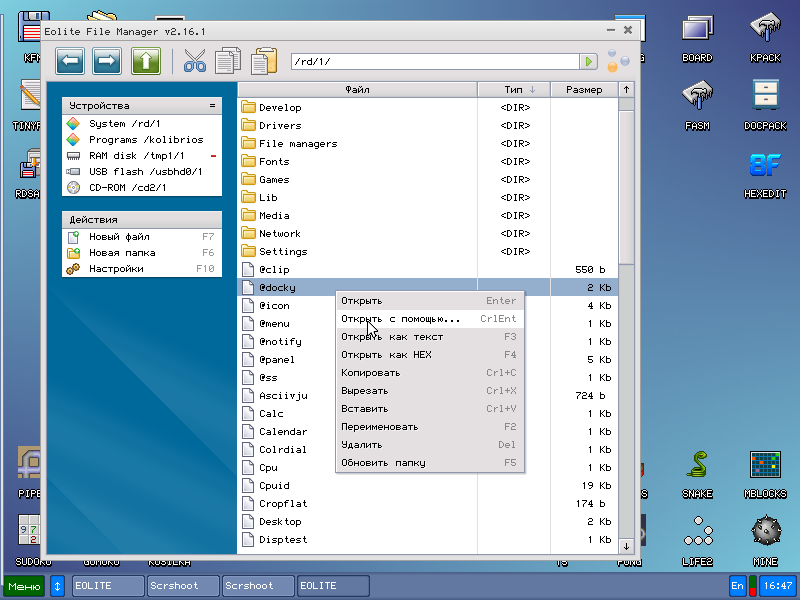Choose Открыть как текст in context menu
Image resolution: width=800 pixels, height=600 pixels.
tap(430, 337)
